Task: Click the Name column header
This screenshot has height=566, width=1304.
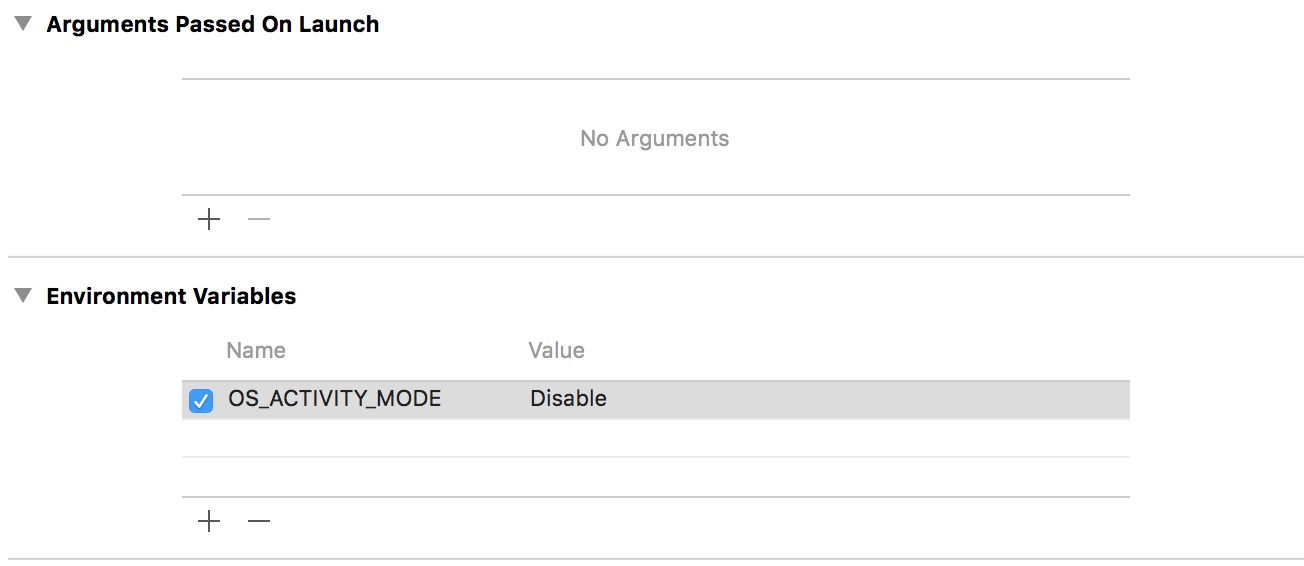Action: (x=256, y=351)
